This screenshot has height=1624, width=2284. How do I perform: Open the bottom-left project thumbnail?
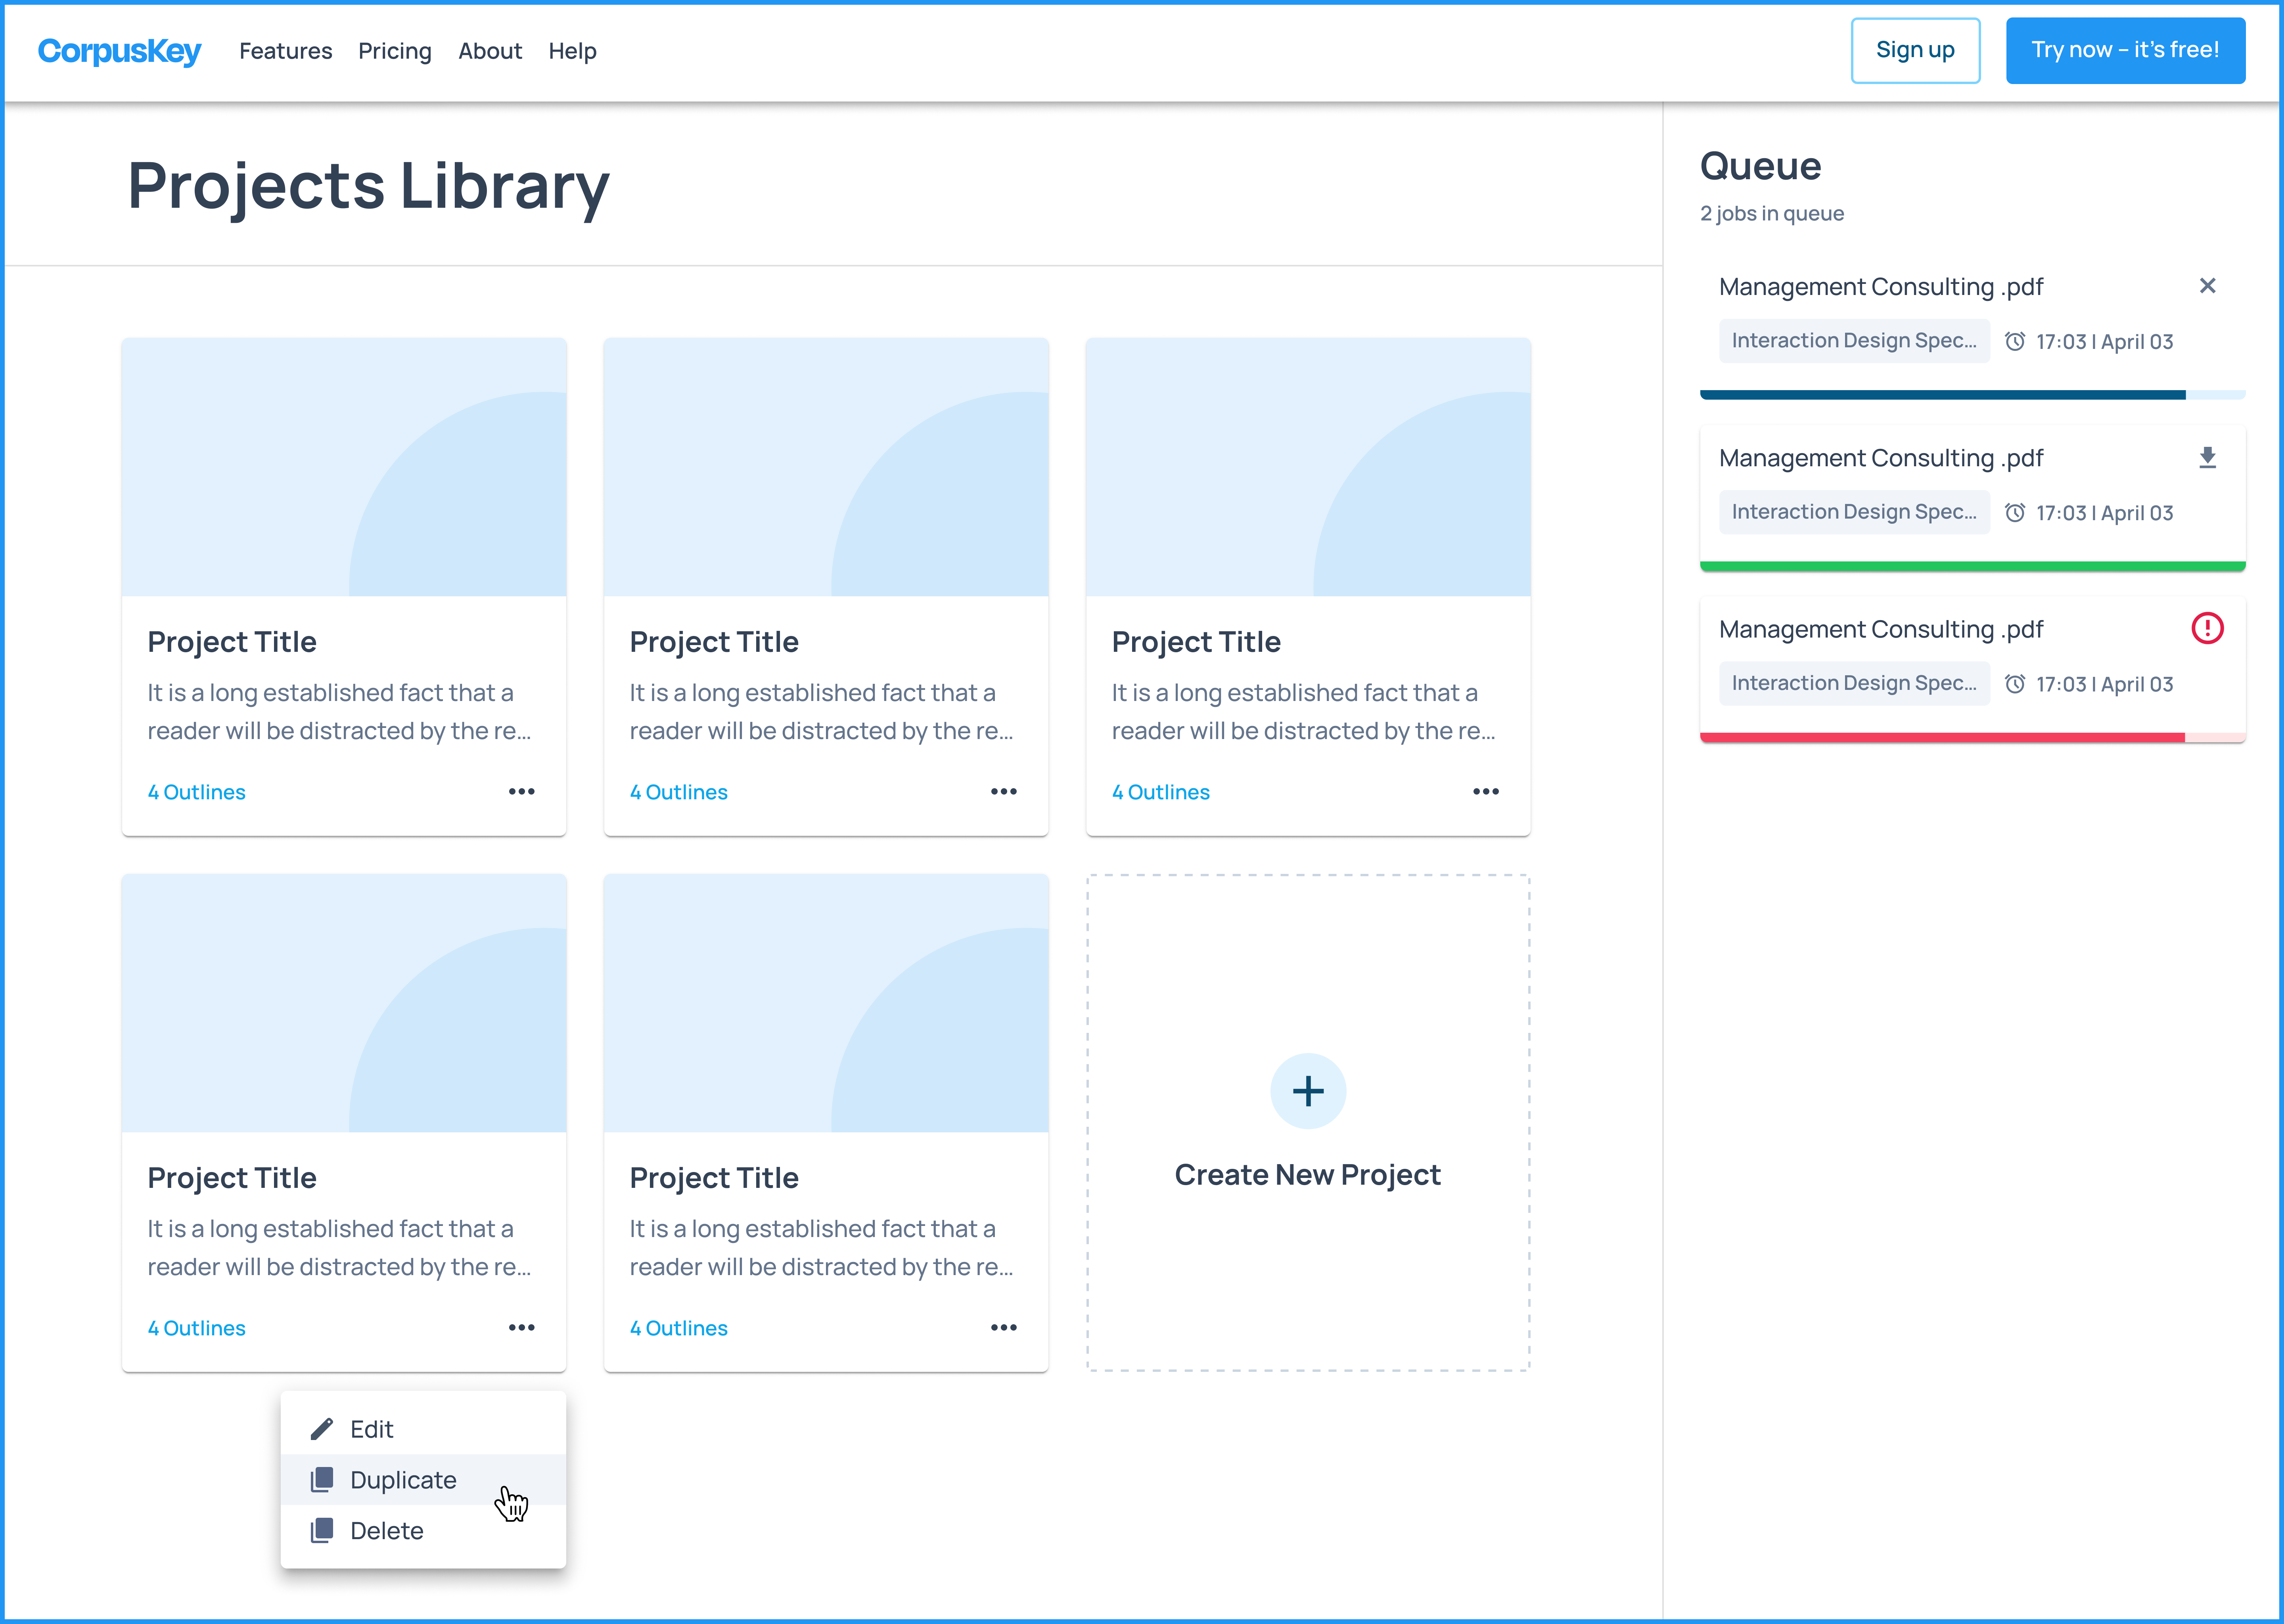point(344,1003)
